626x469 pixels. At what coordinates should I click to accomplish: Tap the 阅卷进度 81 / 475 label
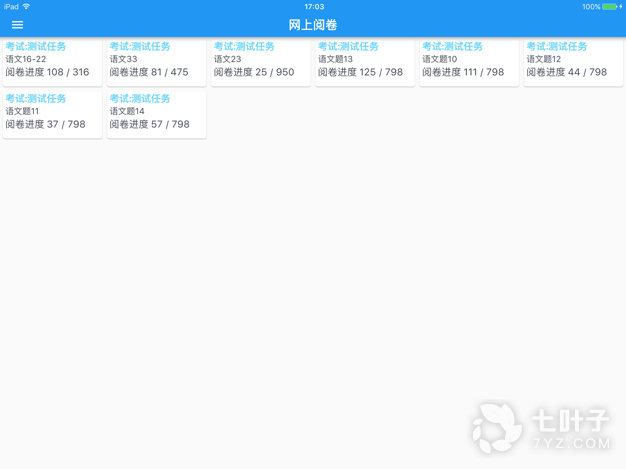(149, 72)
